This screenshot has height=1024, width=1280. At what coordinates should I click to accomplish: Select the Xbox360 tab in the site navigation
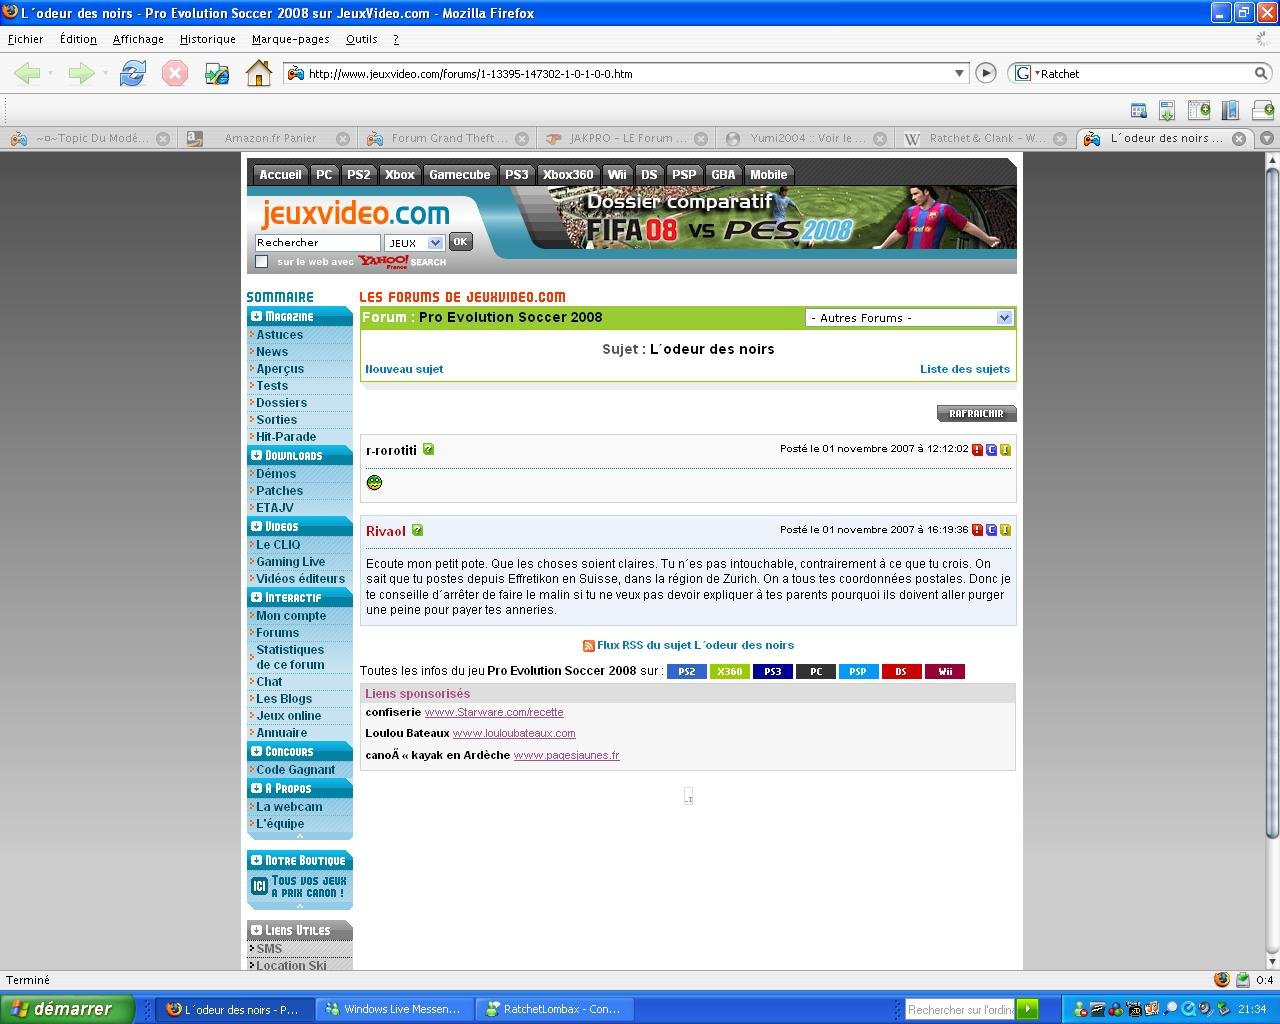point(568,175)
